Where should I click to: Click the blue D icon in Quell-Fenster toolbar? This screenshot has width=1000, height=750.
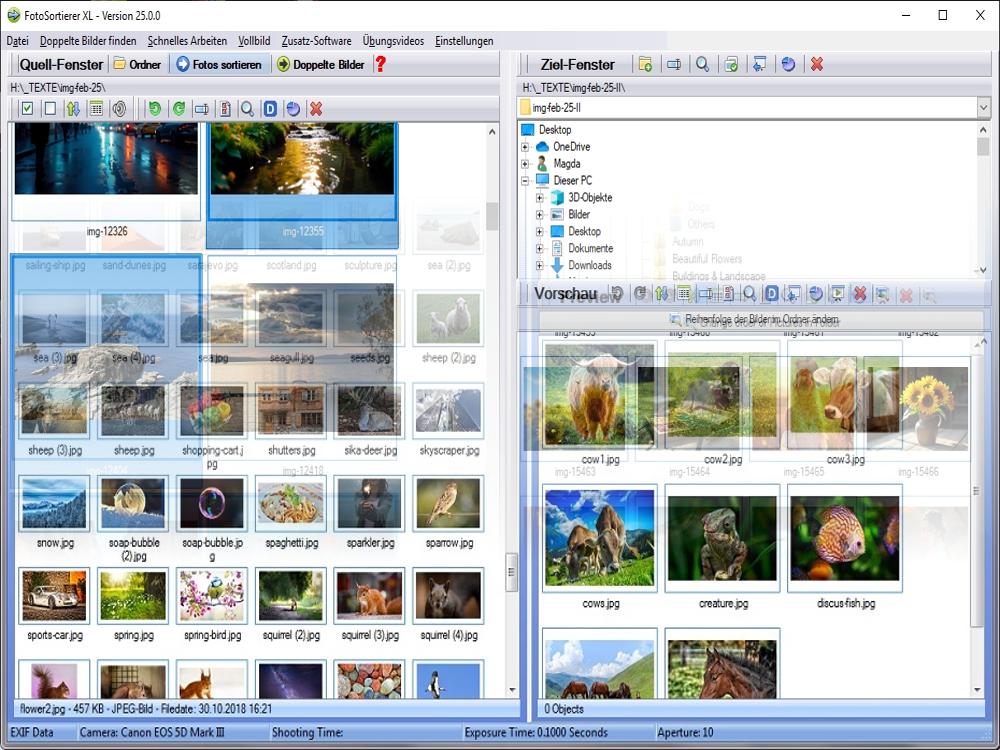(x=269, y=109)
